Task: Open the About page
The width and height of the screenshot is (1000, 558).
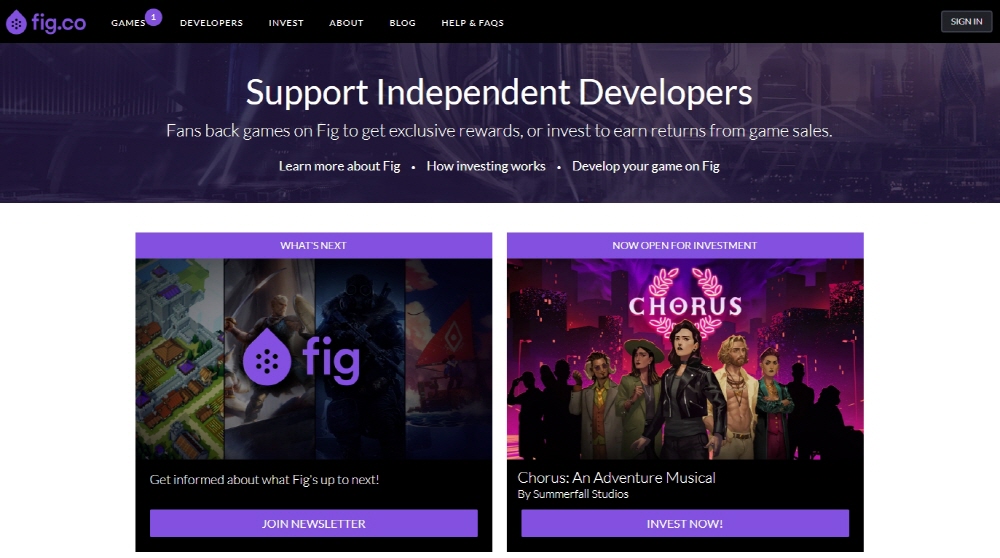Action: click(x=346, y=23)
